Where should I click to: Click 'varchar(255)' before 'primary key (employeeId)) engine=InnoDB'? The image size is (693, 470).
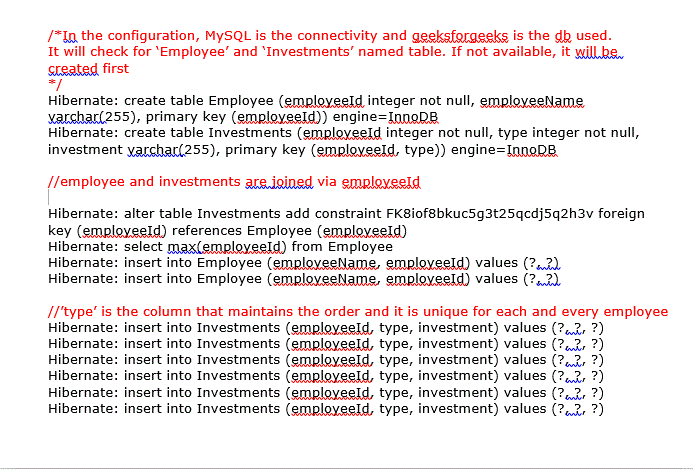(92, 117)
